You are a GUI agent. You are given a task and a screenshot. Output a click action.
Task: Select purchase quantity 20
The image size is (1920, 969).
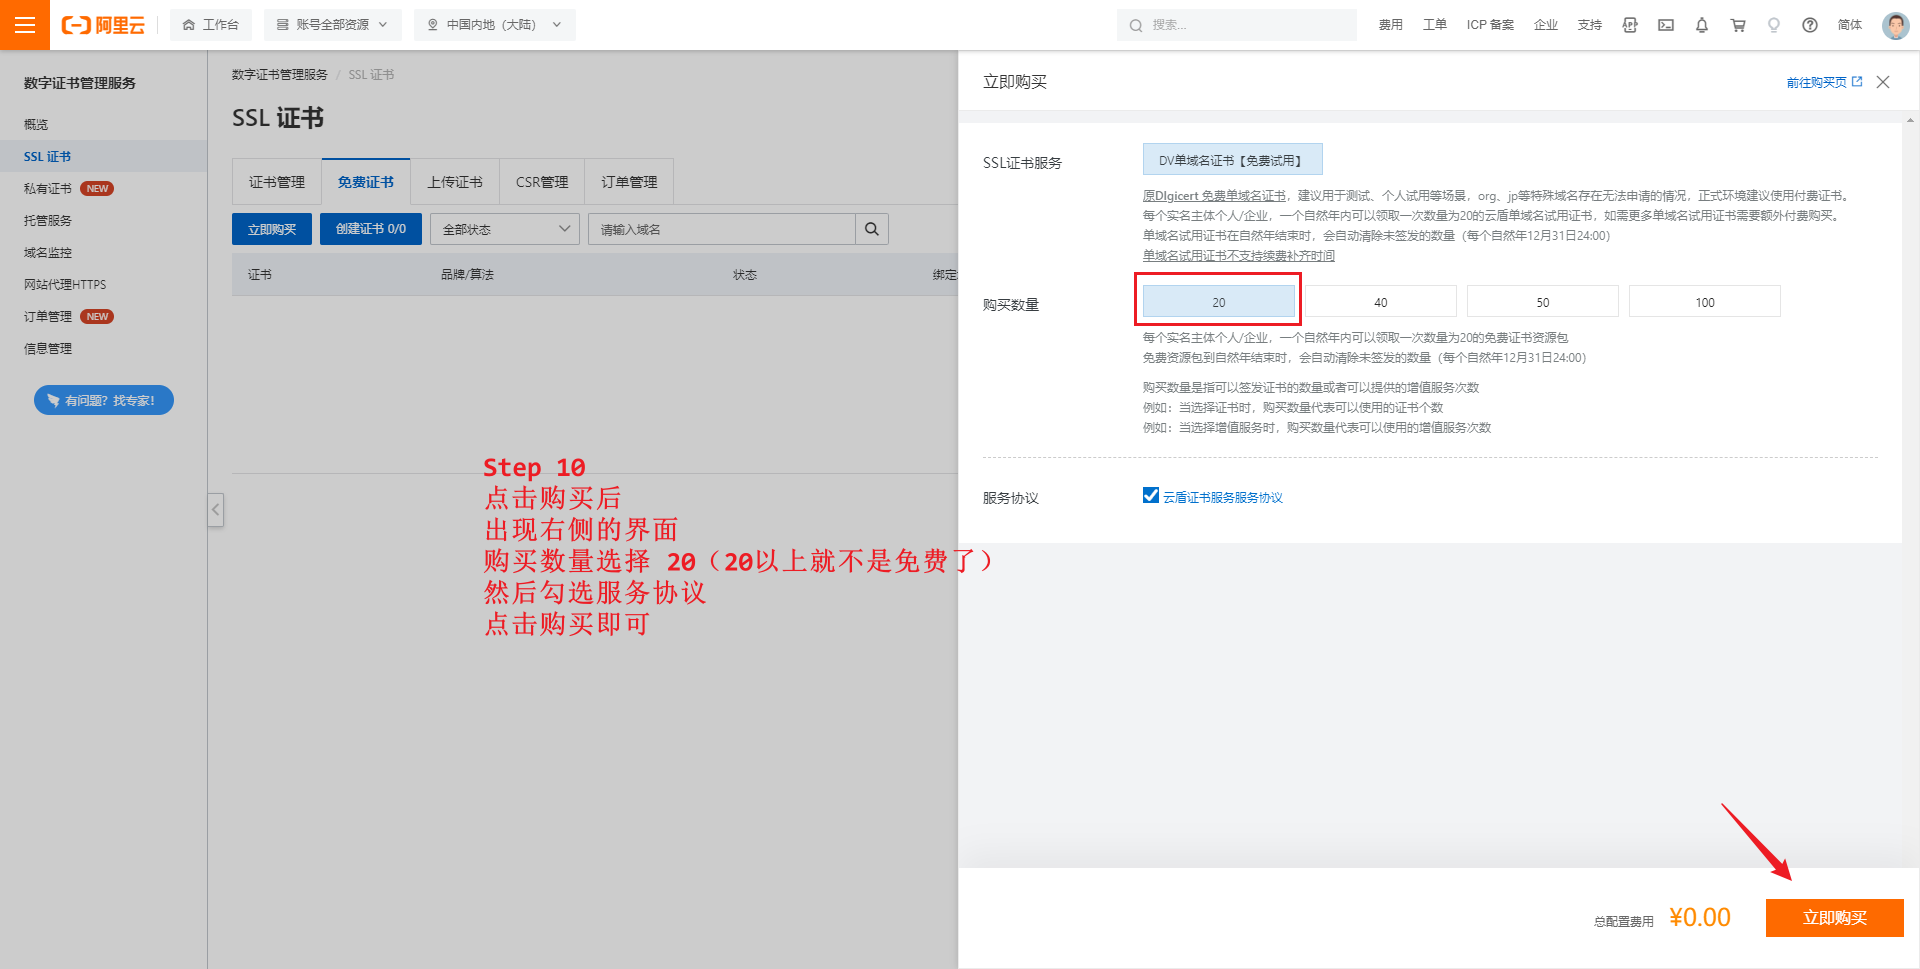(1219, 302)
